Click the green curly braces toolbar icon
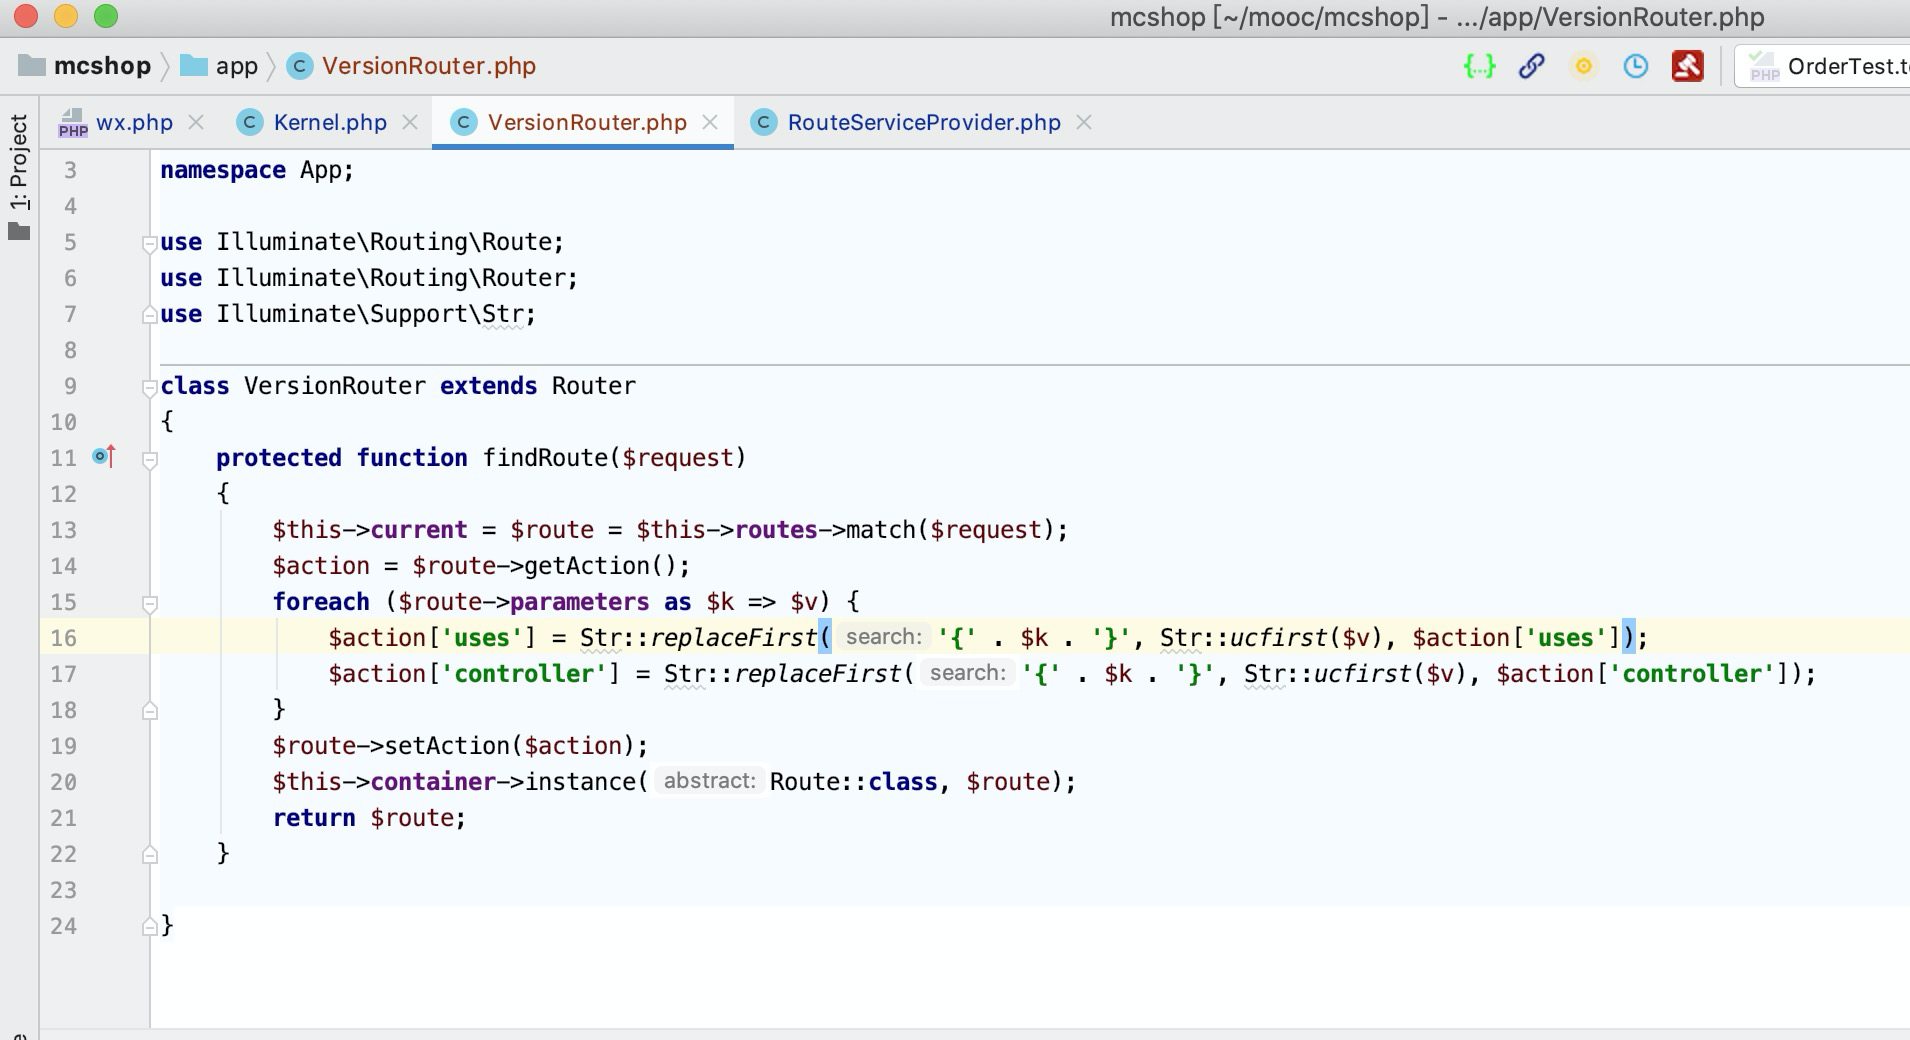This screenshot has height=1040, width=1910. [x=1479, y=67]
